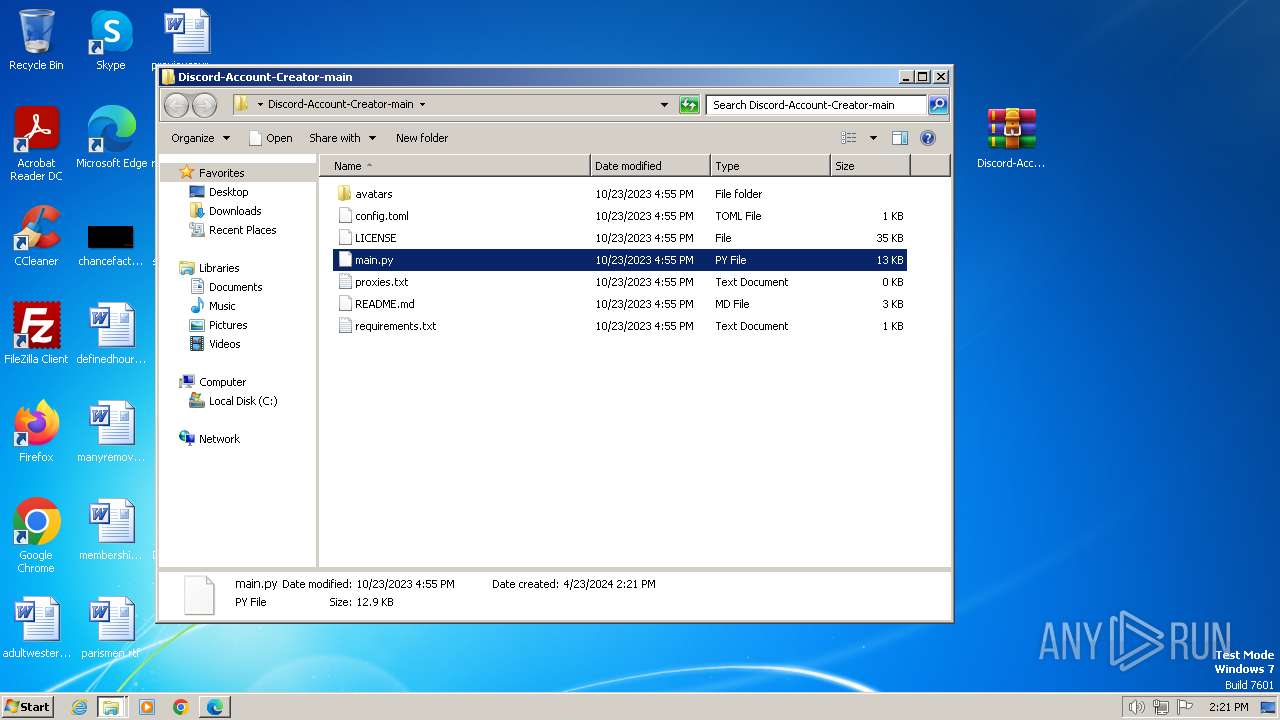Click the volume speaker tray icon
1280x720 pixels.
click(x=1136, y=707)
